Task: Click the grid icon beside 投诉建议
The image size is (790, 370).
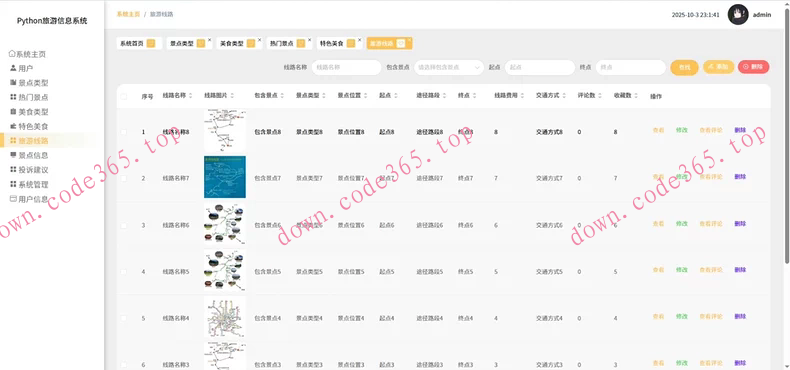Action: (x=13, y=170)
